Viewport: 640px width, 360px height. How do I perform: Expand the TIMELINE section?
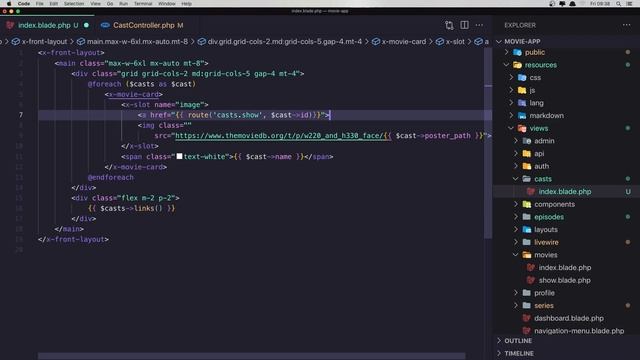(519, 353)
